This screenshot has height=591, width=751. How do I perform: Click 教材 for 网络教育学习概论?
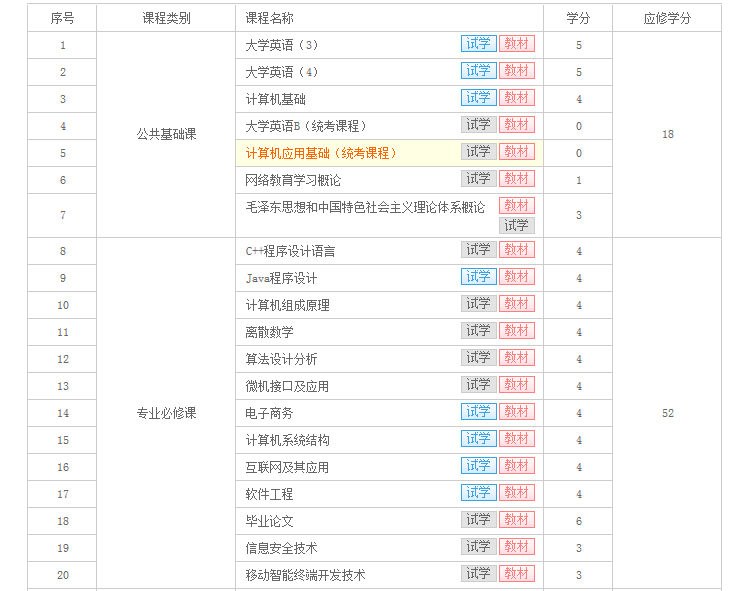pyautogui.click(x=517, y=179)
